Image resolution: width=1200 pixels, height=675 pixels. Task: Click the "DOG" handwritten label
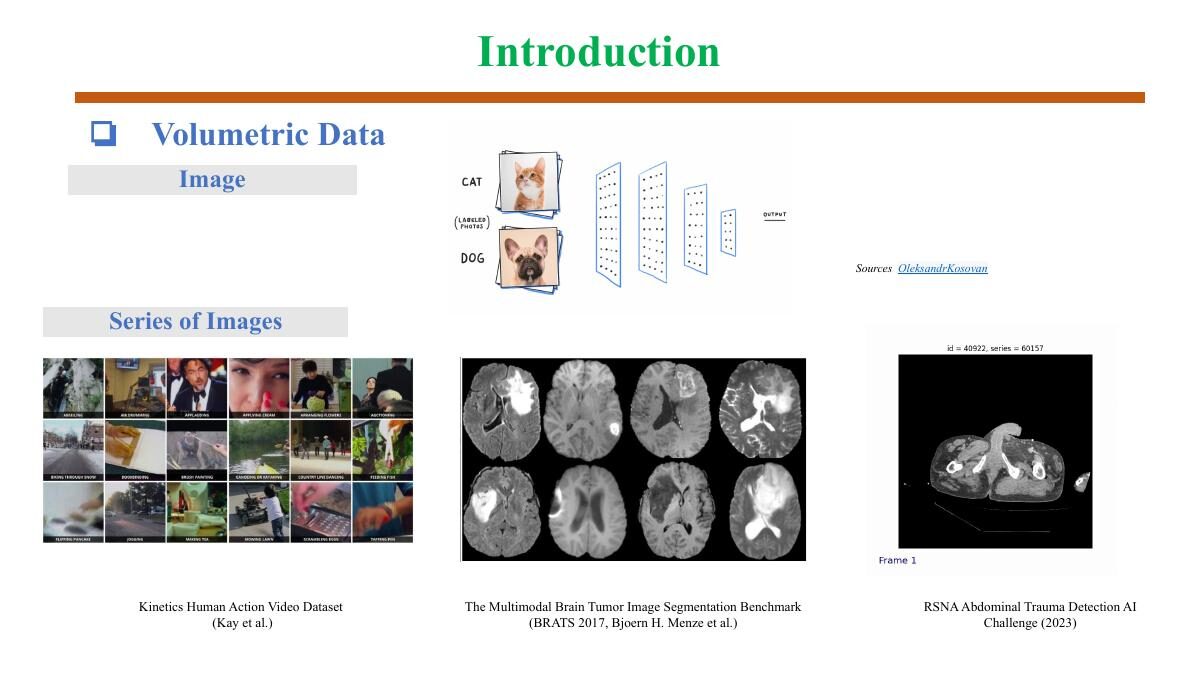point(473,258)
